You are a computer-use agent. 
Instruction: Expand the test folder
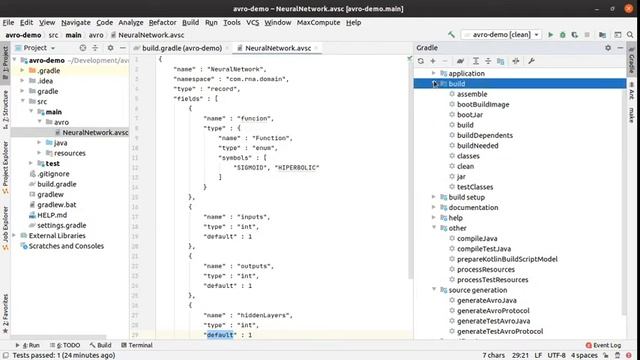pos(31,163)
